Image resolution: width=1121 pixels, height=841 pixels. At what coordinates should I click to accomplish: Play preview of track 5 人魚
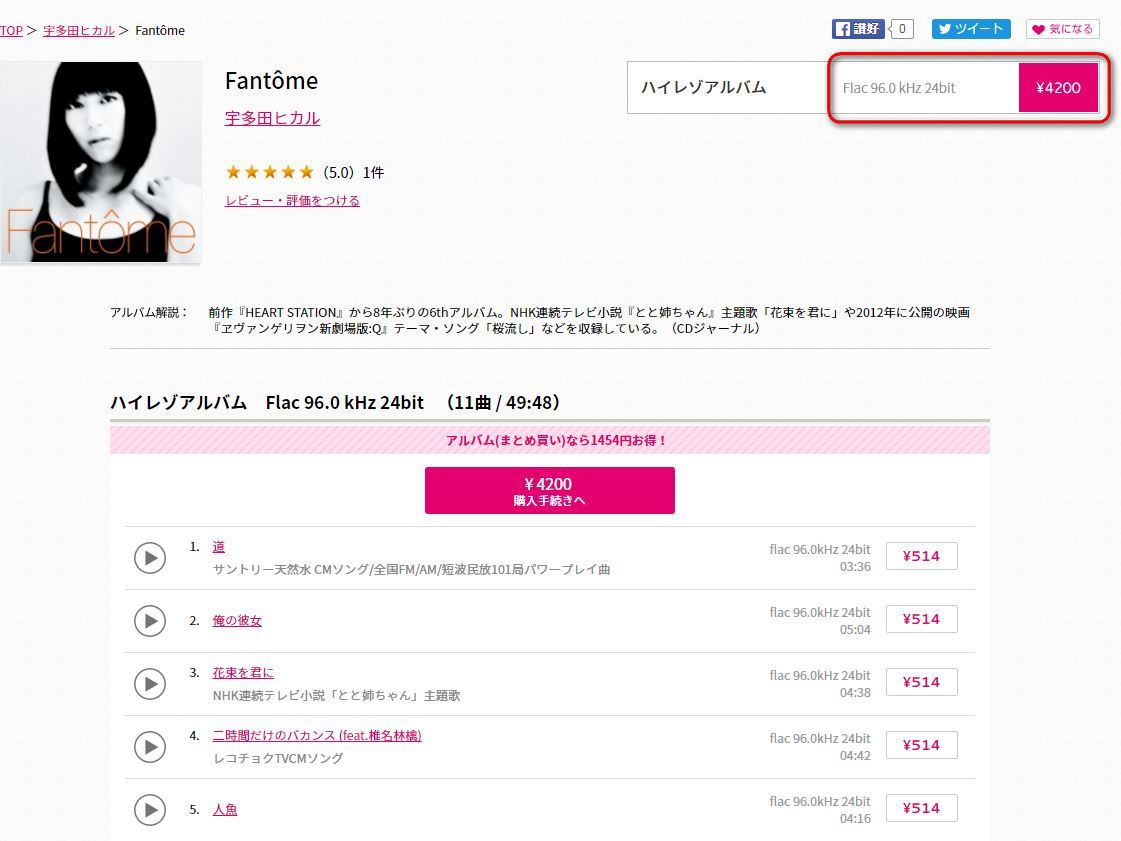tap(150, 809)
